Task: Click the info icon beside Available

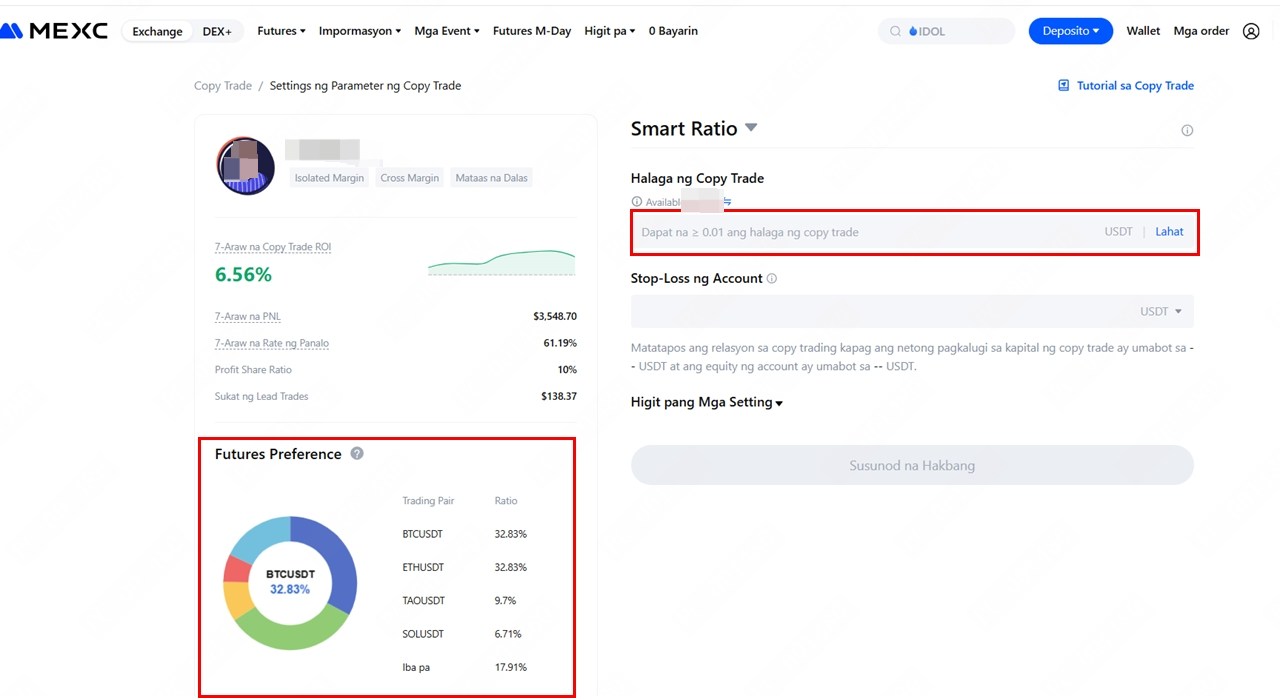Action: point(637,202)
